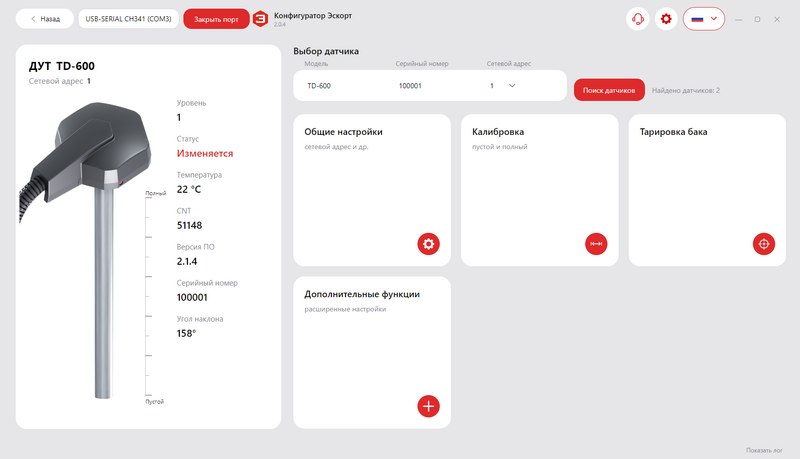
Task: Click the Пустой level scale label
Action: (x=155, y=402)
